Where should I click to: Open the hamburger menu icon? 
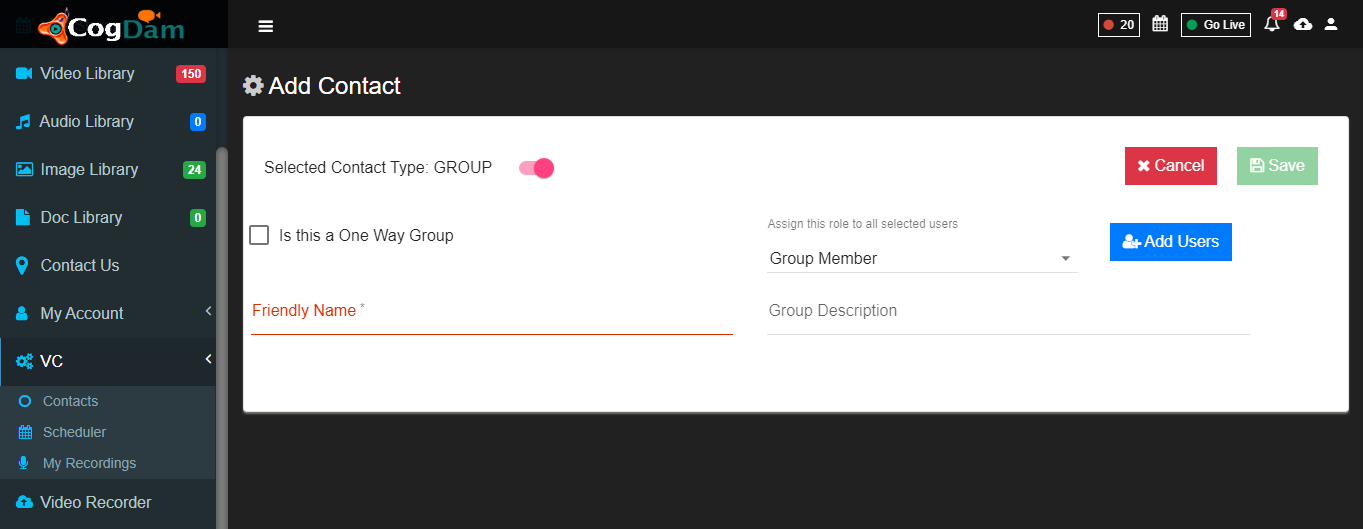(266, 26)
